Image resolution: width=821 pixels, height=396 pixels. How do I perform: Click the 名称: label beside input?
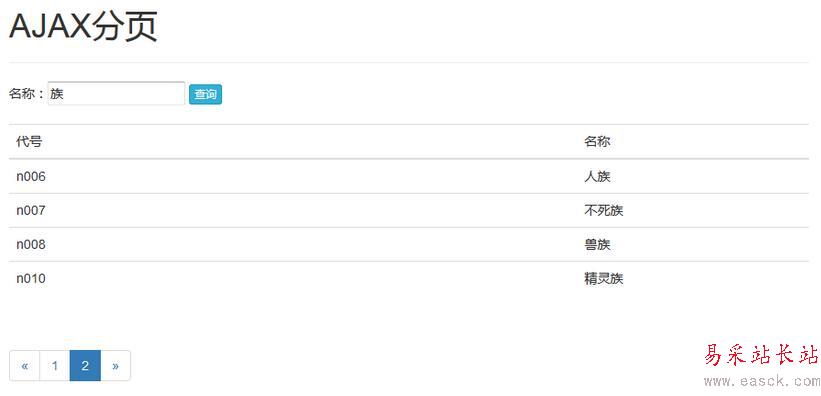(27, 94)
